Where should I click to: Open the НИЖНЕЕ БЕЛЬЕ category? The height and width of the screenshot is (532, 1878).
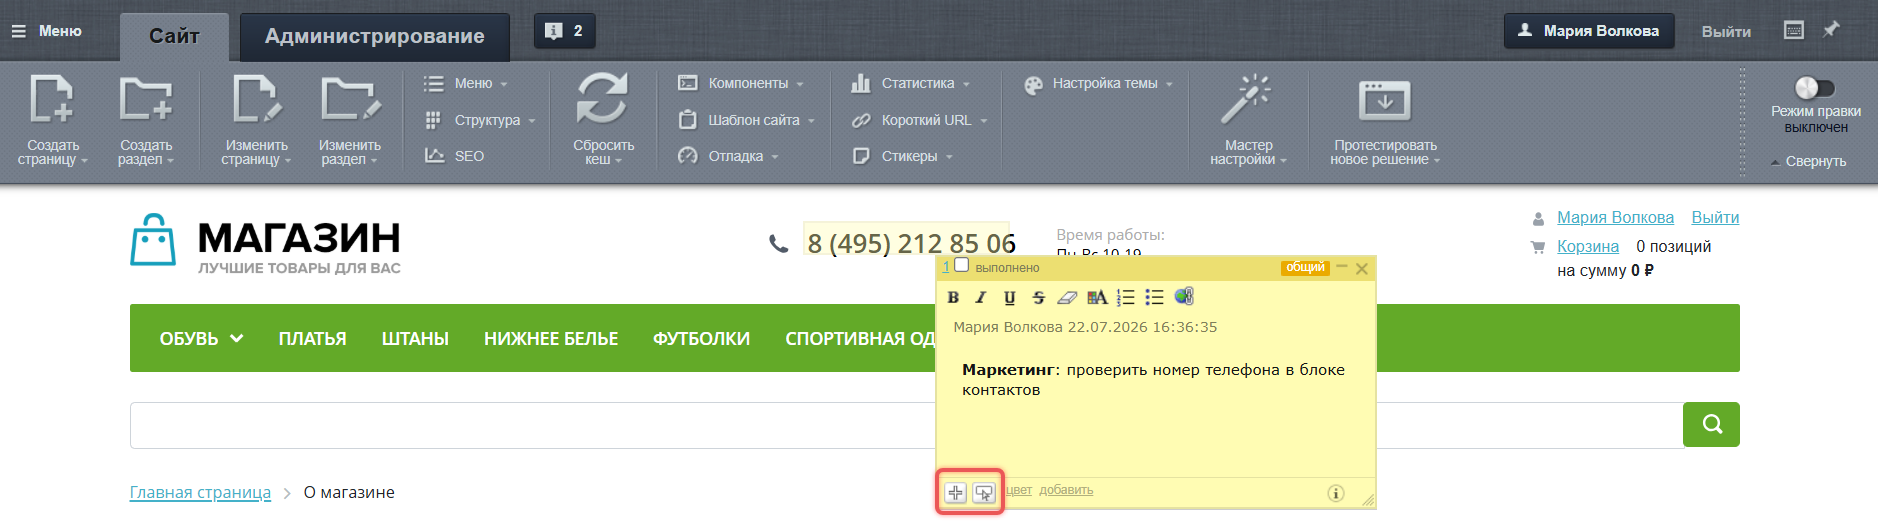pyautogui.click(x=551, y=339)
